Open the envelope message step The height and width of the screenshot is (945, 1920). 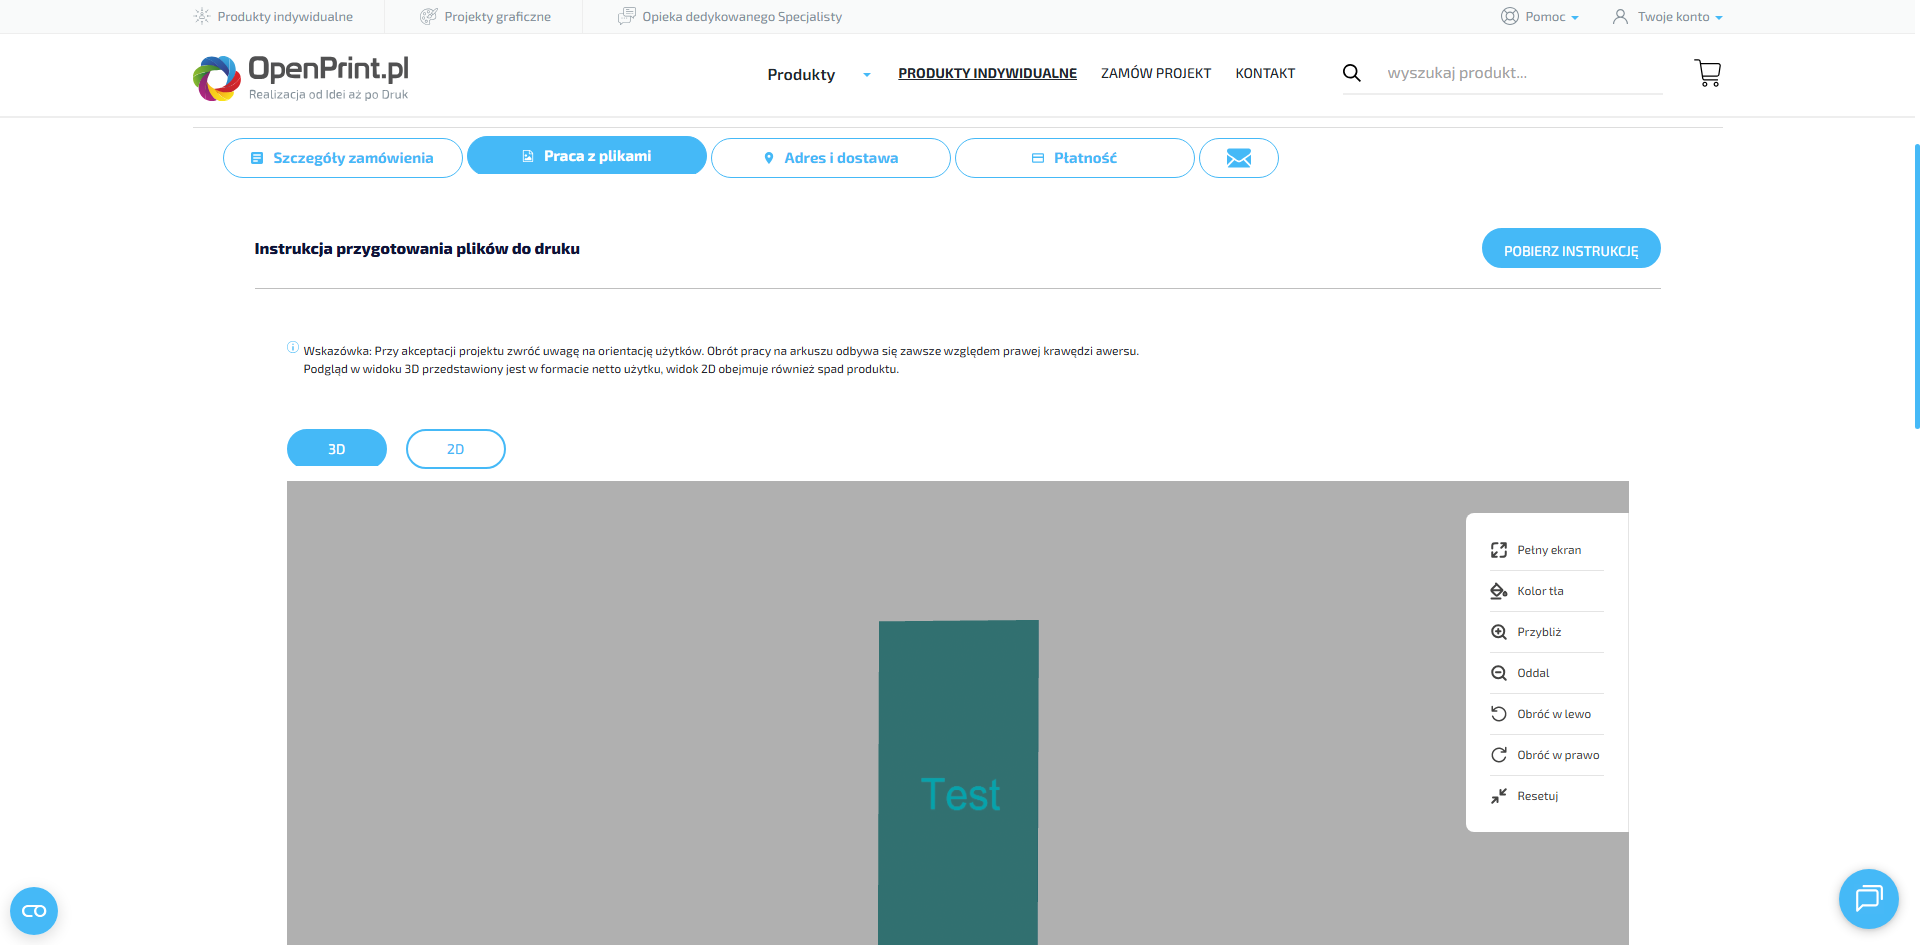pos(1238,158)
